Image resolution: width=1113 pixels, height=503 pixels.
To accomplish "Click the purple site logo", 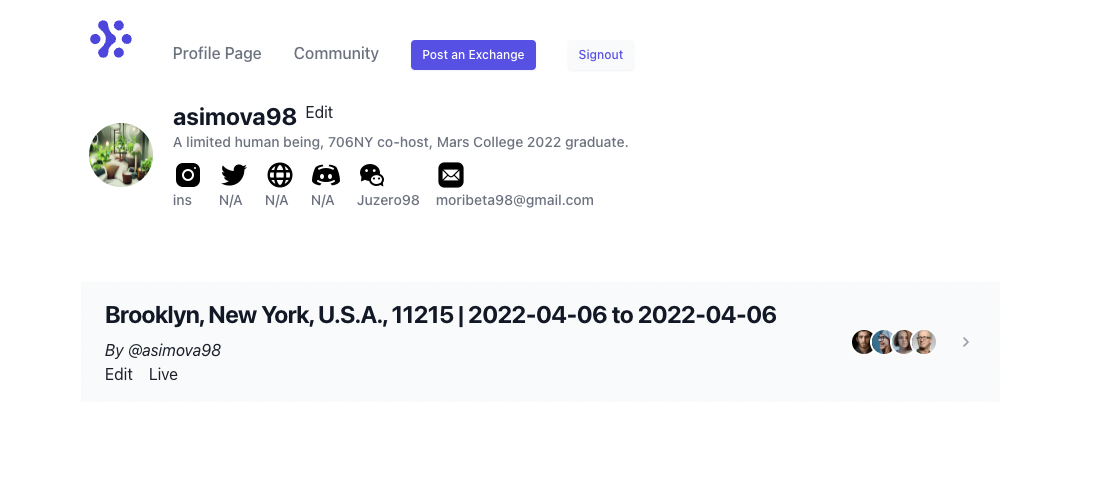I will coord(111,39).
